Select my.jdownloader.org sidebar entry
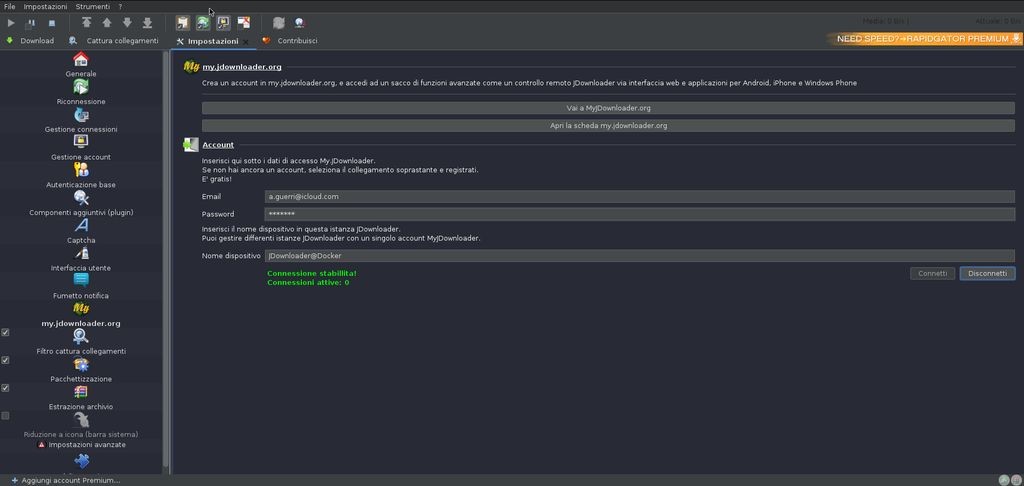1024x486 pixels. click(81, 315)
